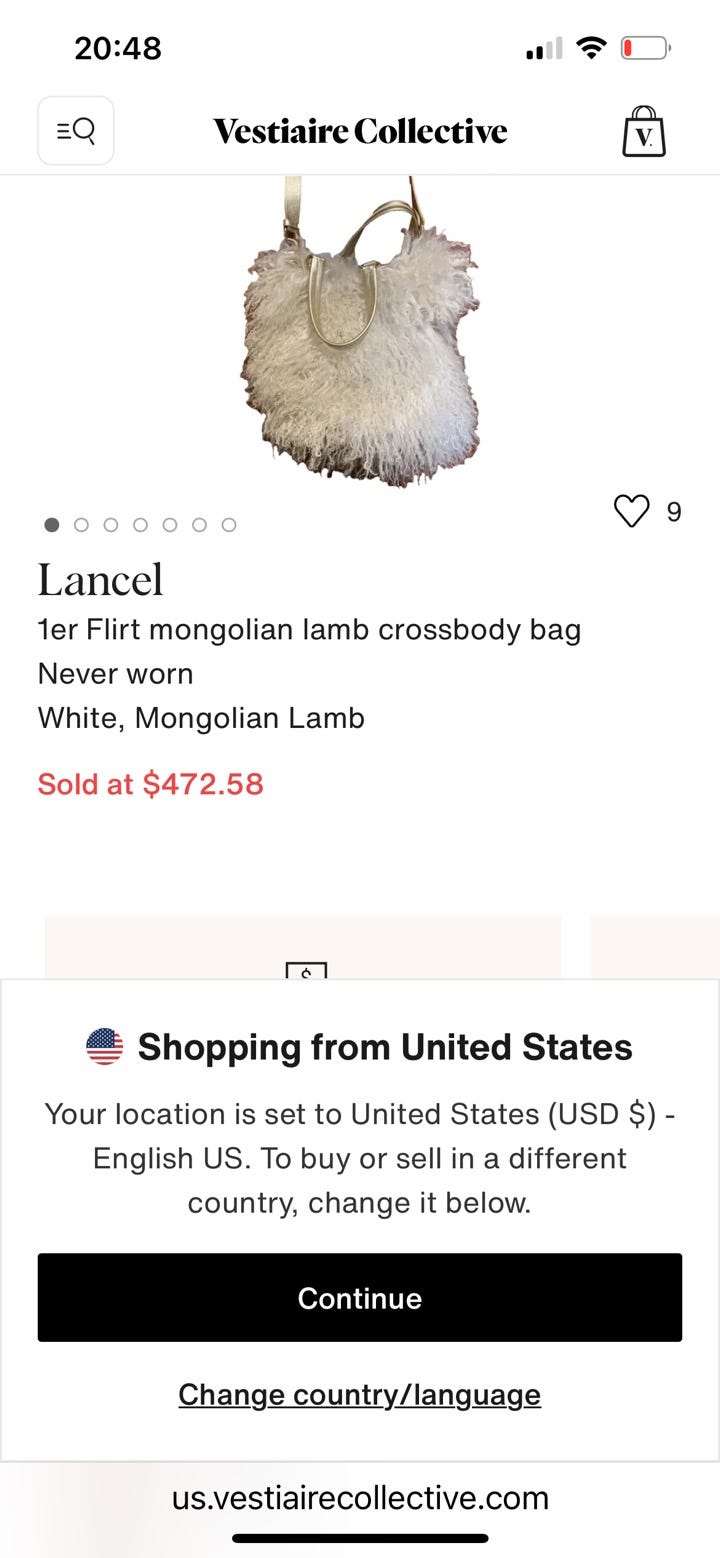Viewport: 720px width, 1558px height.
Task: Select the fourth image carousel dot
Action: click(141, 525)
